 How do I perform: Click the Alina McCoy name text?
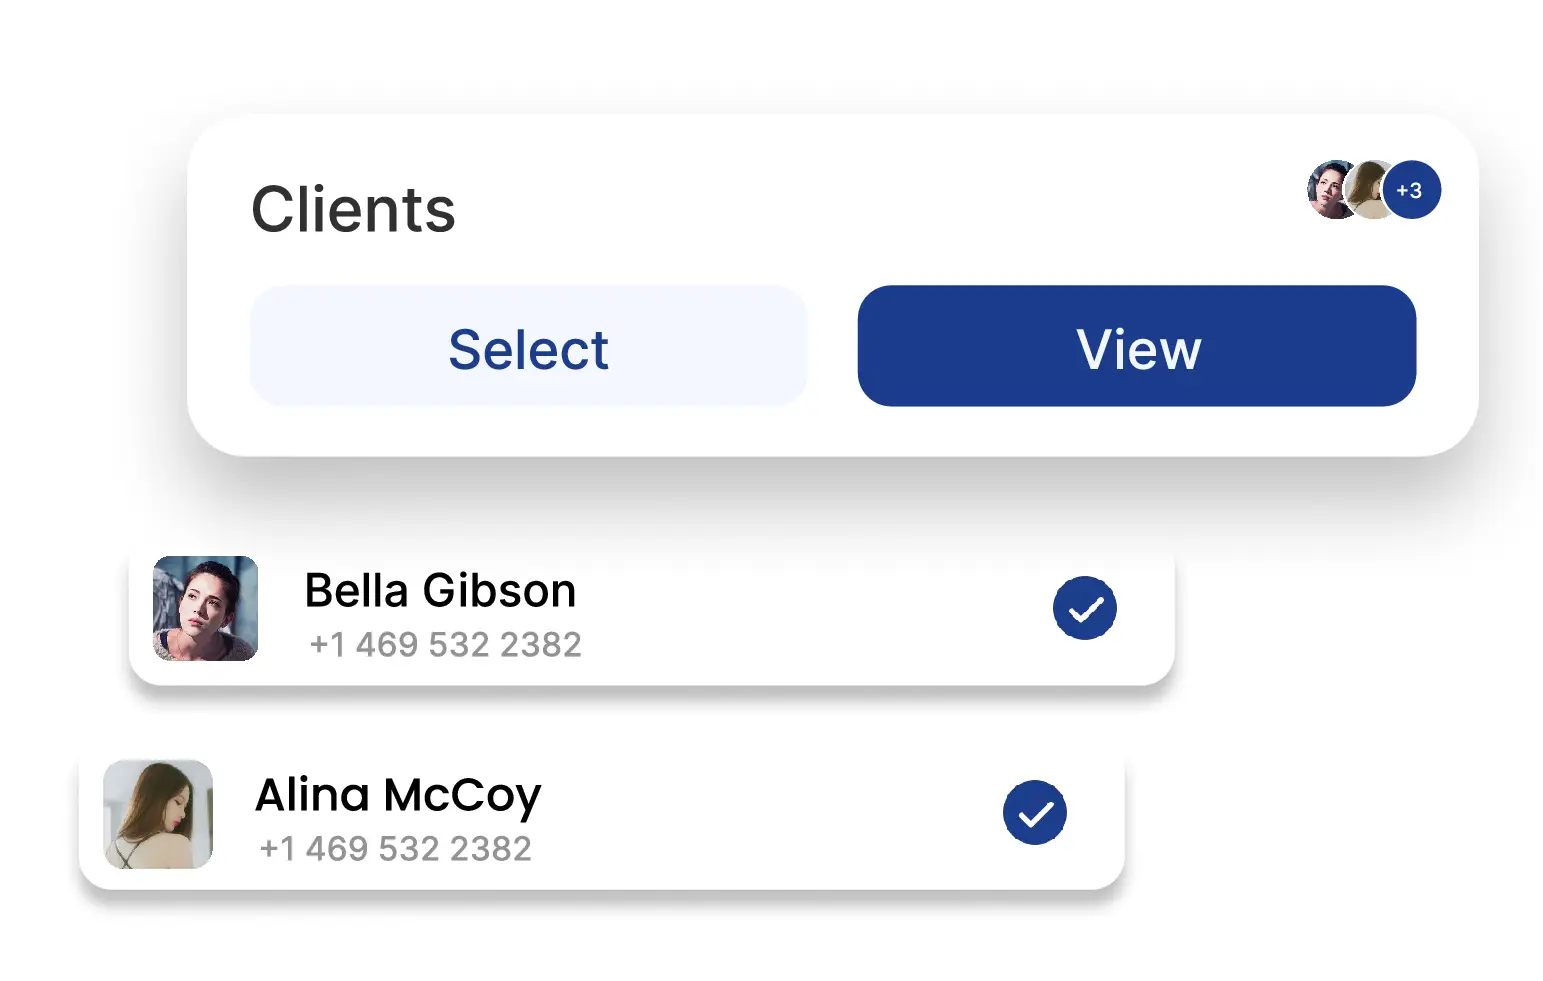coord(398,796)
